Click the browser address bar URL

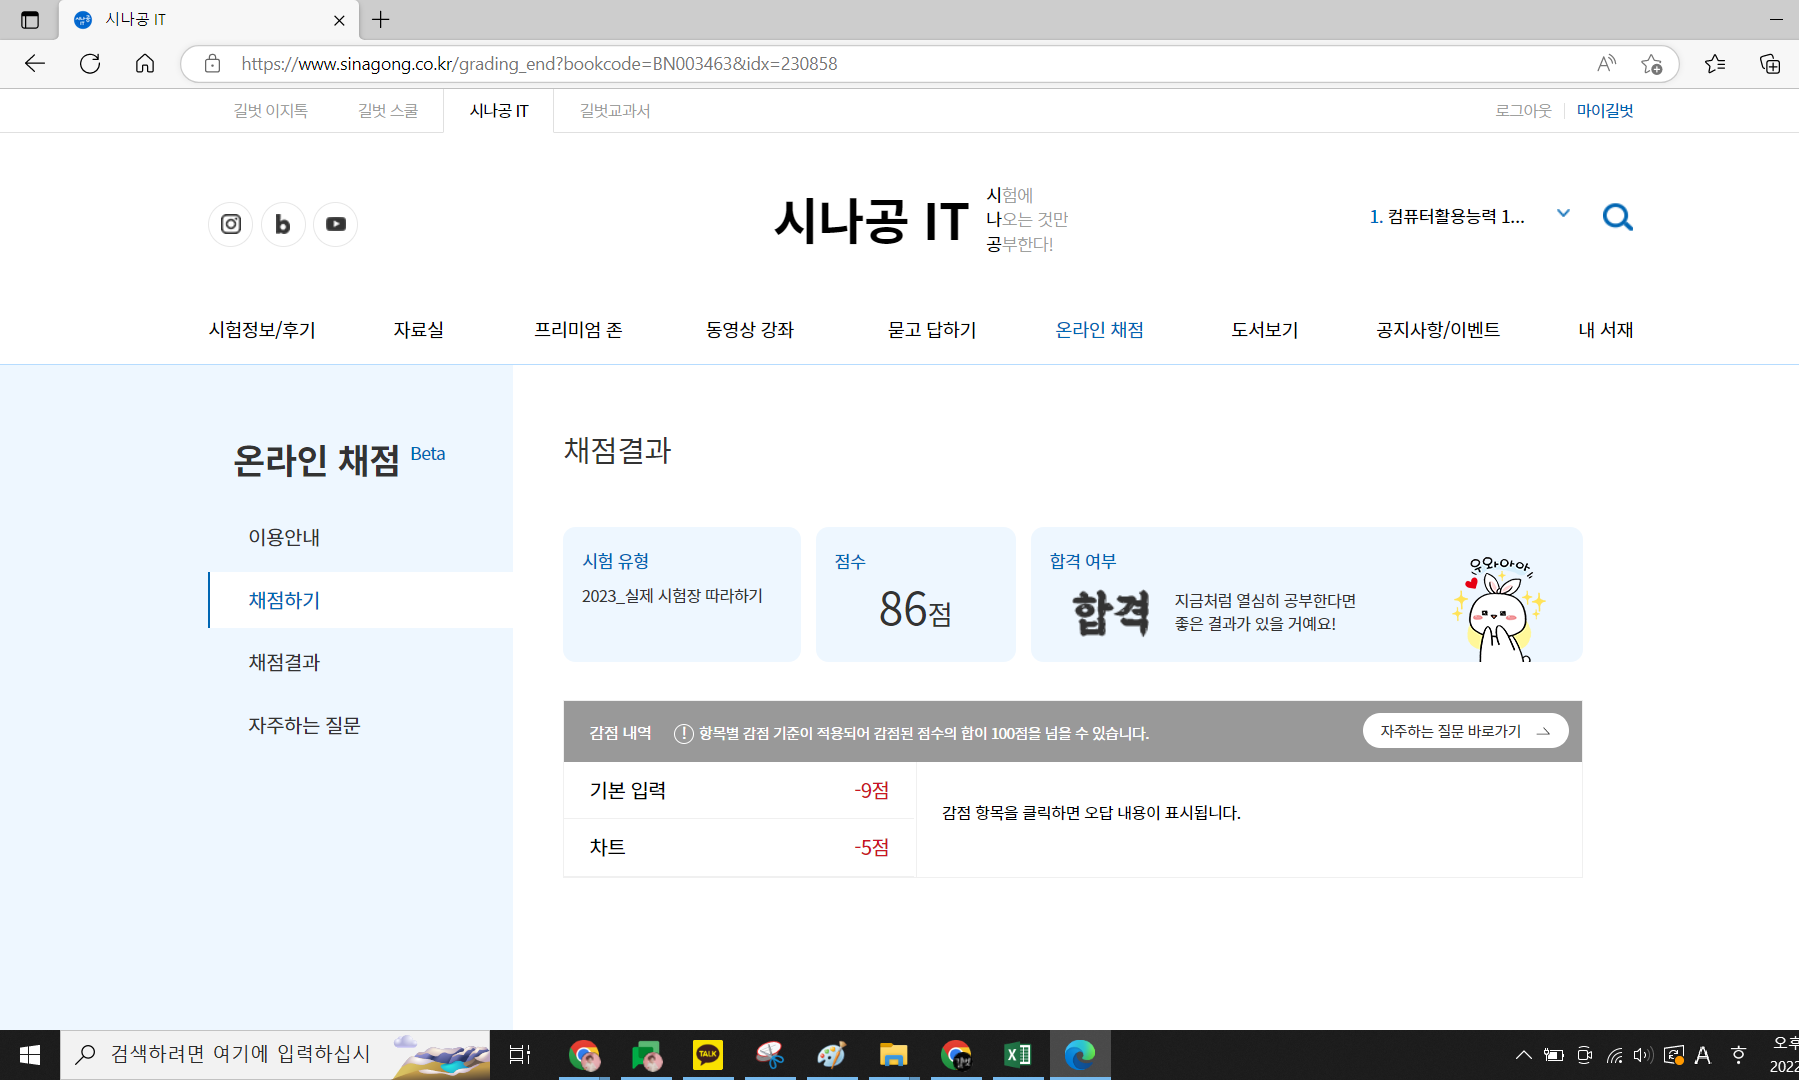click(x=540, y=63)
